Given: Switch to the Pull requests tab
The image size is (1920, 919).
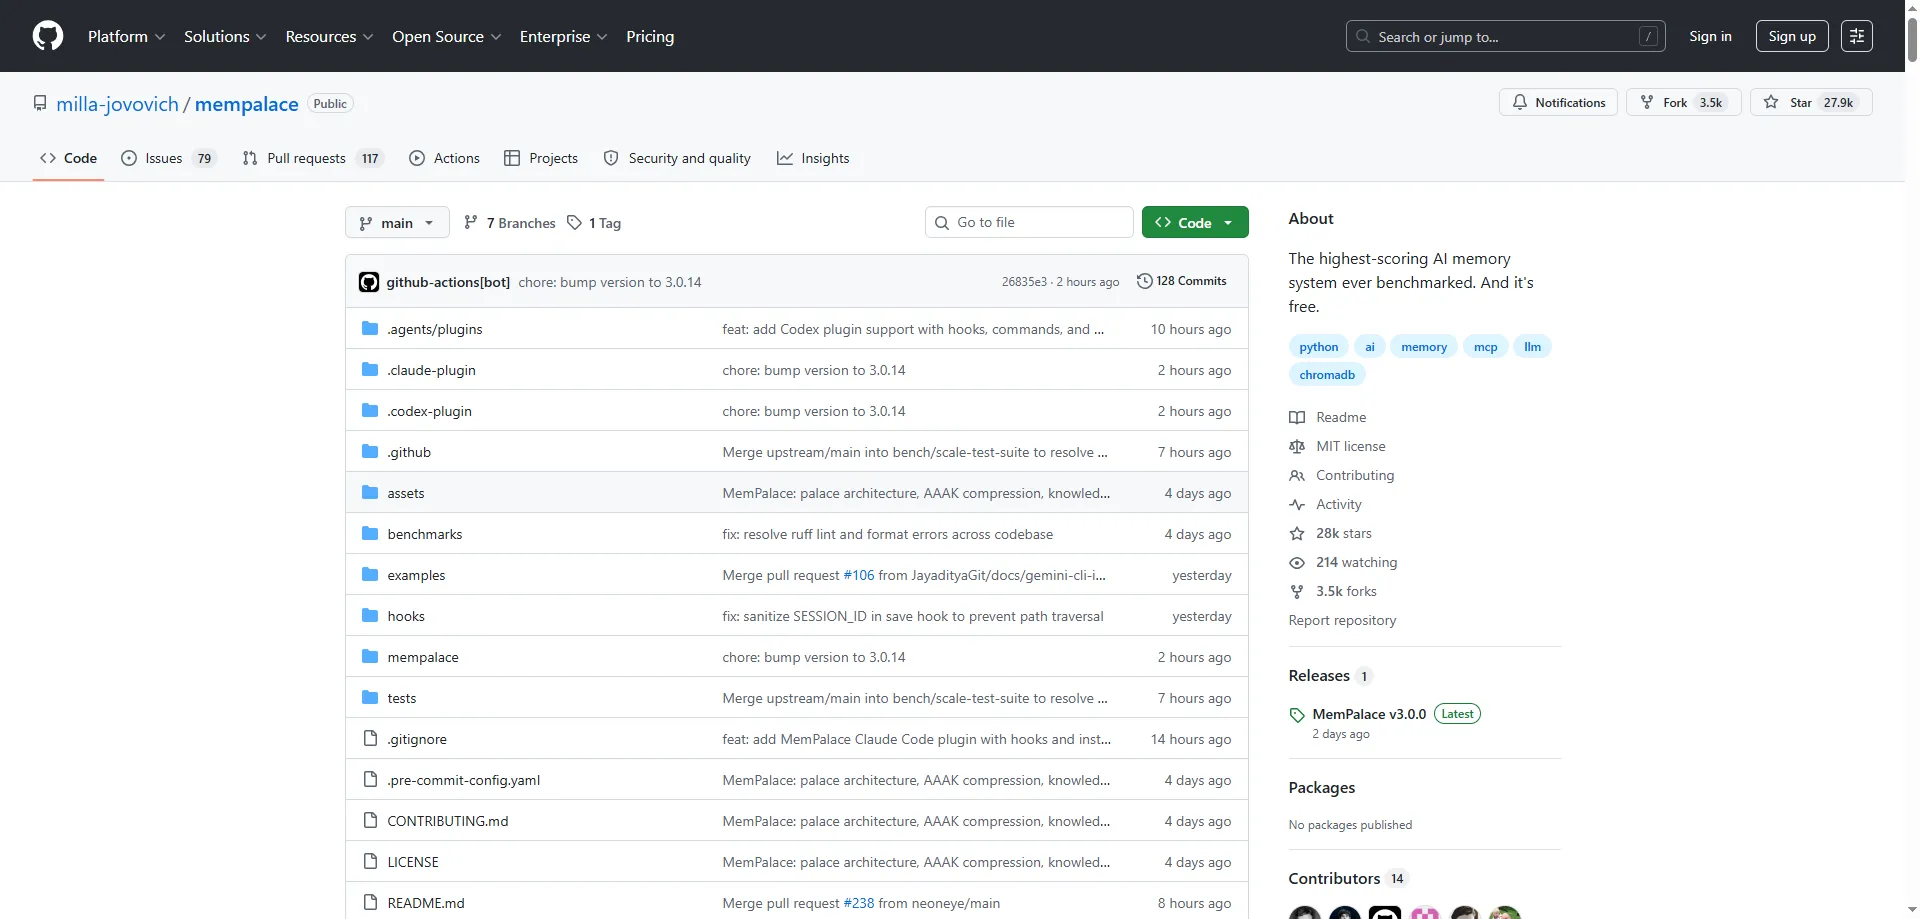Looking at the screenshot, I should click(x=312, y=158).
